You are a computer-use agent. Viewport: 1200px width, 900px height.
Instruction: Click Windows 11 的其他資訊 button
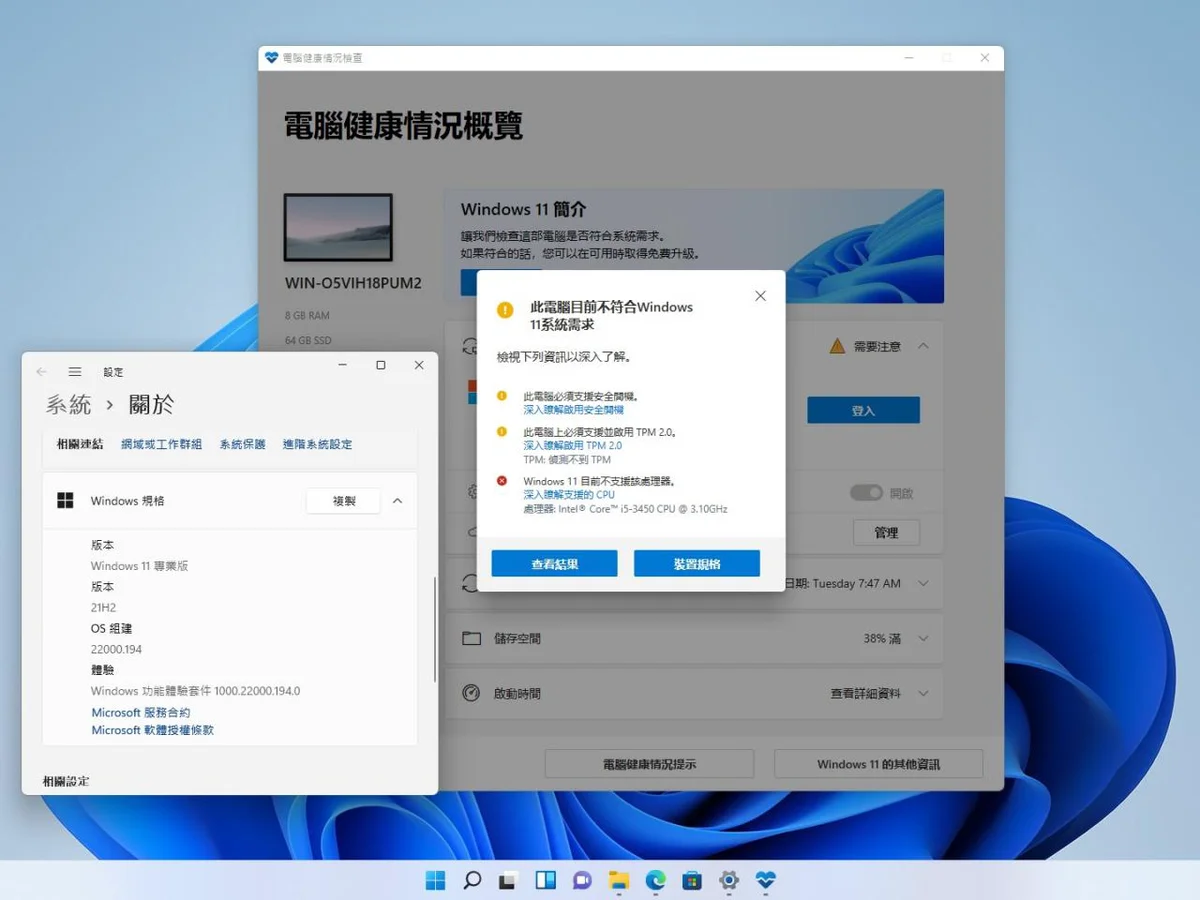click(x=879, y=764)
